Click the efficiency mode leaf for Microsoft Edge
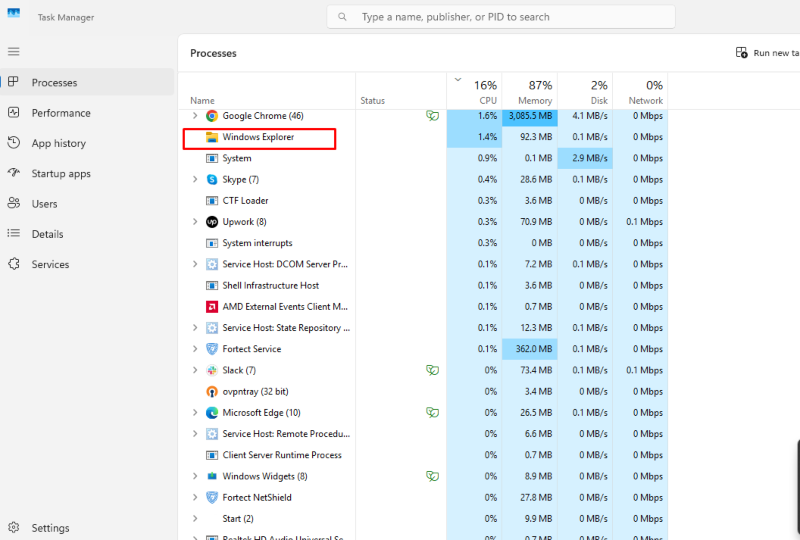The image size is (800, 540). [x=432, y=412]
